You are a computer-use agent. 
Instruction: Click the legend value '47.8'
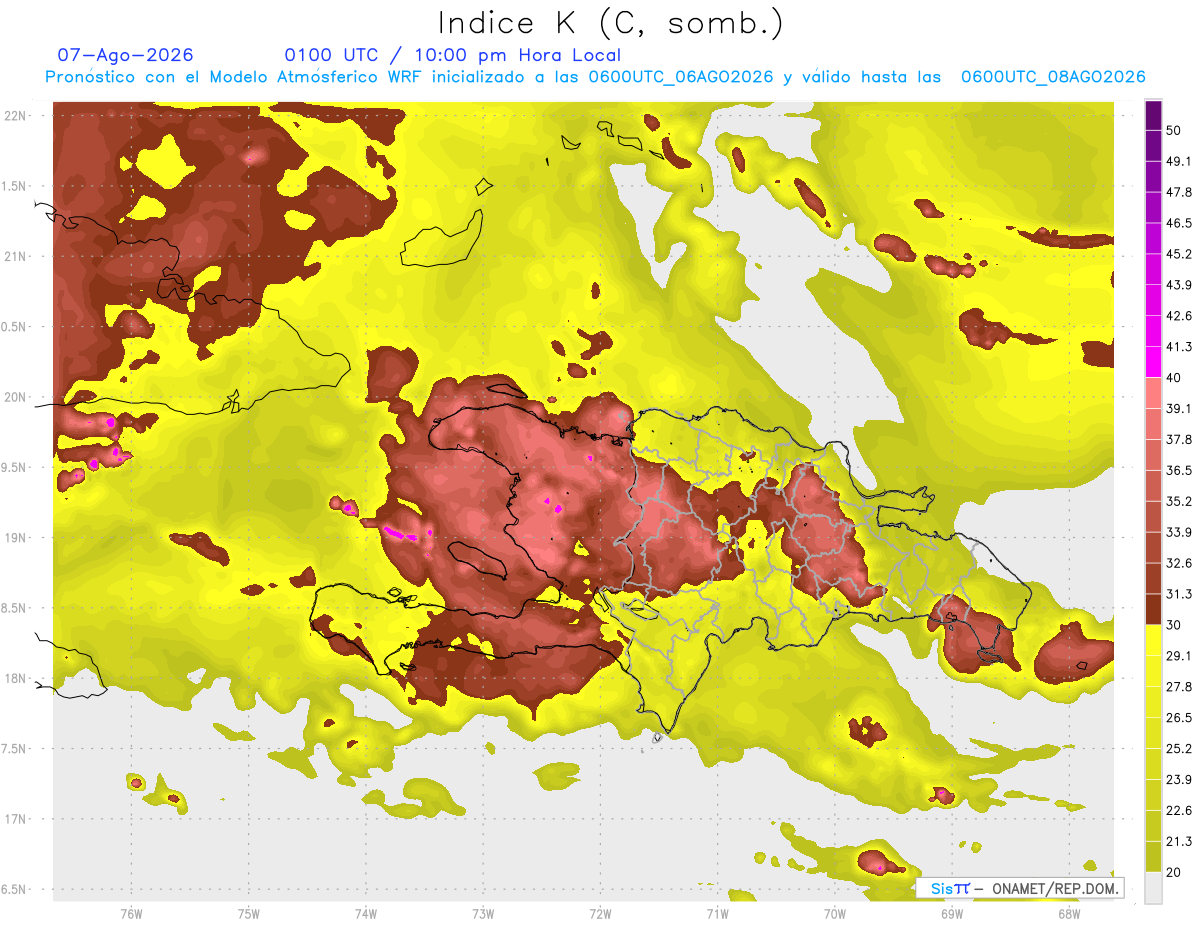(x=1178, y=192)
